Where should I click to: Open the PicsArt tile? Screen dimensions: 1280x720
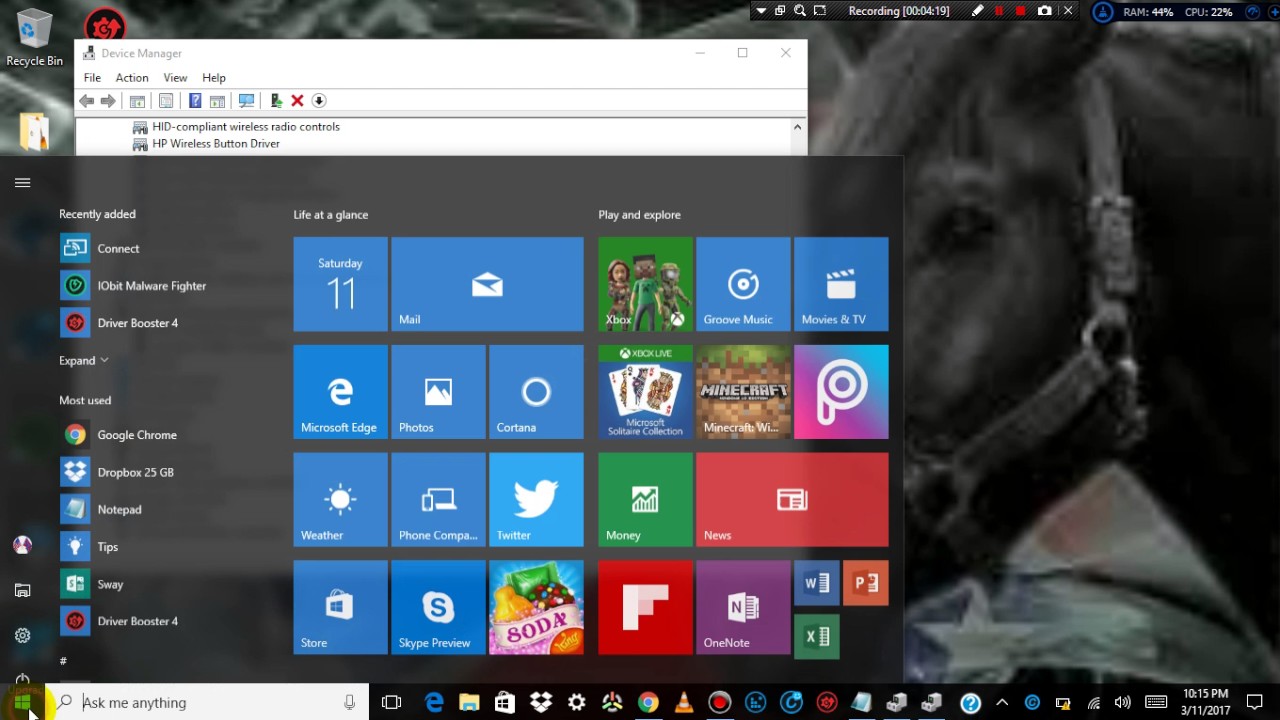coord(841,392)
